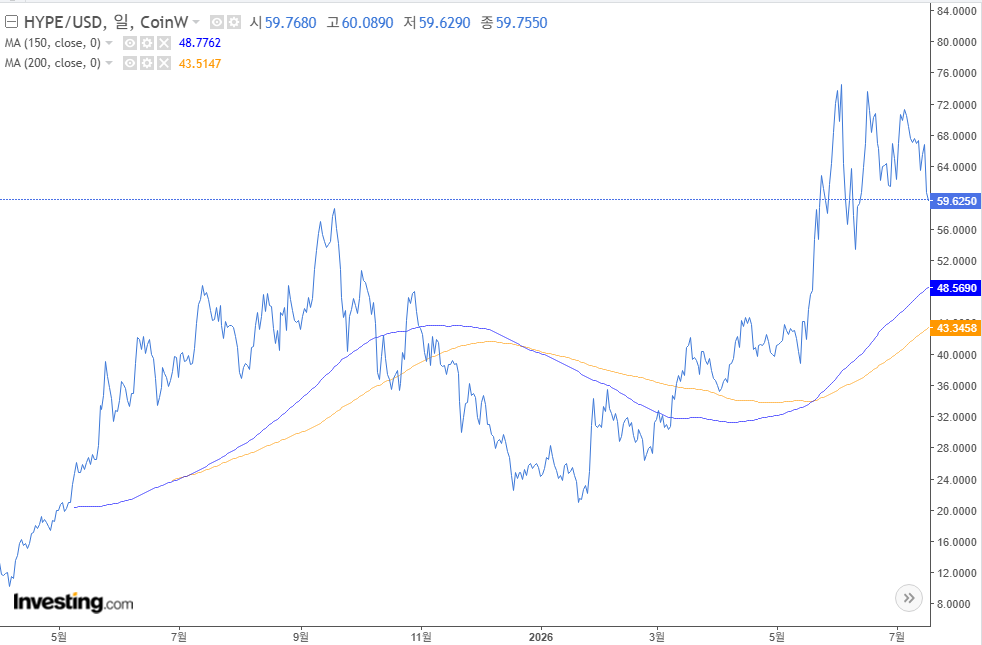Click the 9월 label on time axis
This screenshot has width=982, height=645.
301,637
